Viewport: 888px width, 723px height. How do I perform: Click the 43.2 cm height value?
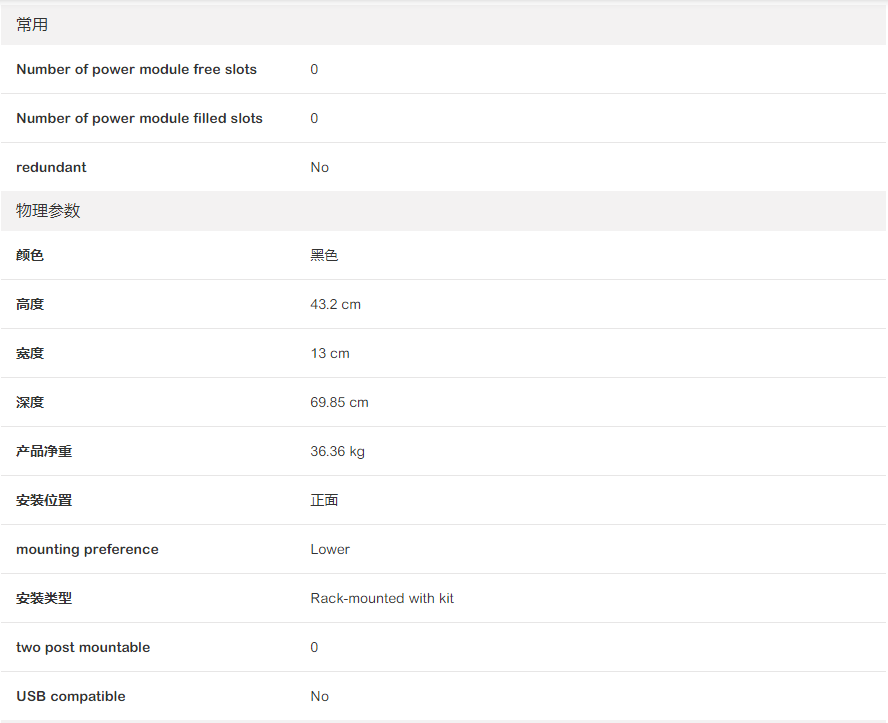(x=335, y=304)
